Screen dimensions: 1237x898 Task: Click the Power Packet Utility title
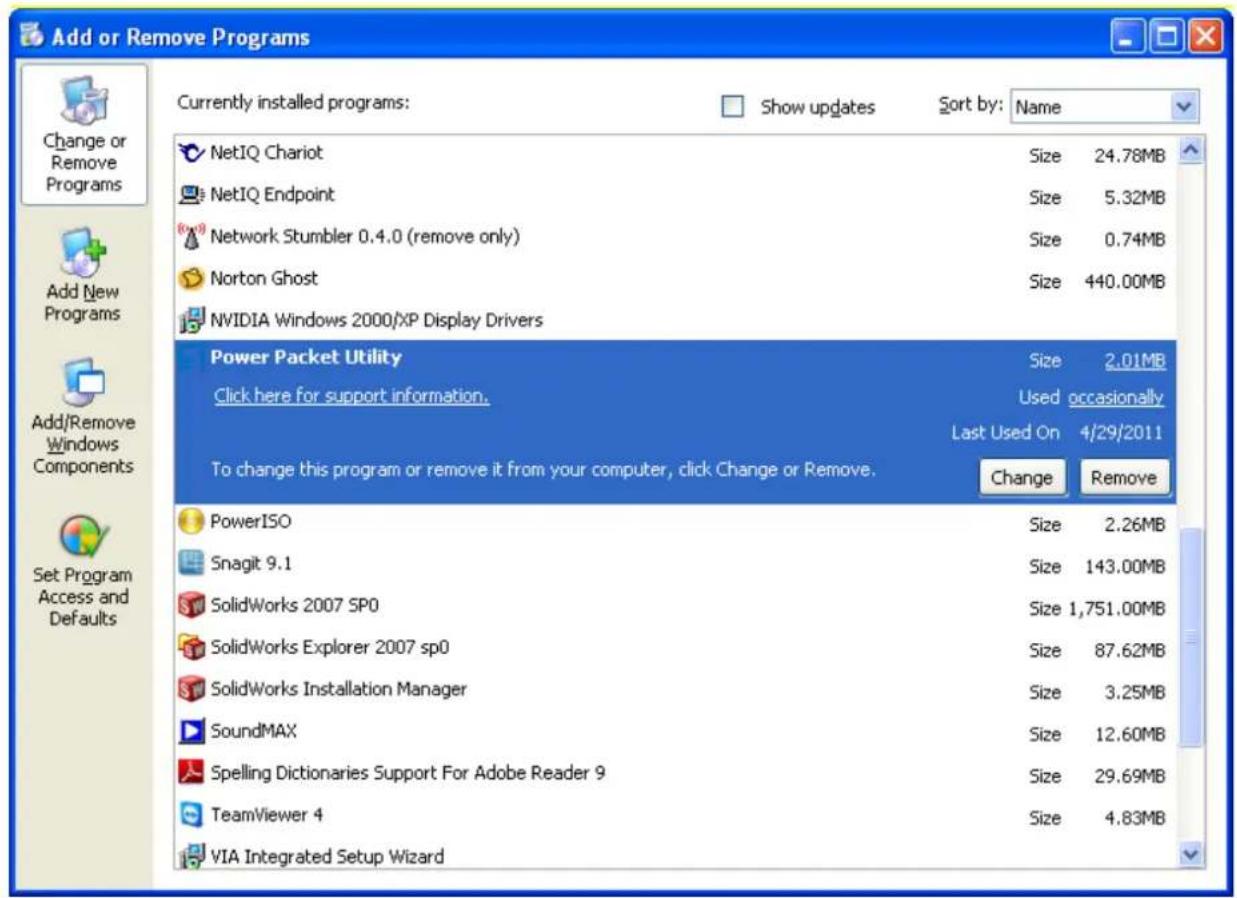306,358
